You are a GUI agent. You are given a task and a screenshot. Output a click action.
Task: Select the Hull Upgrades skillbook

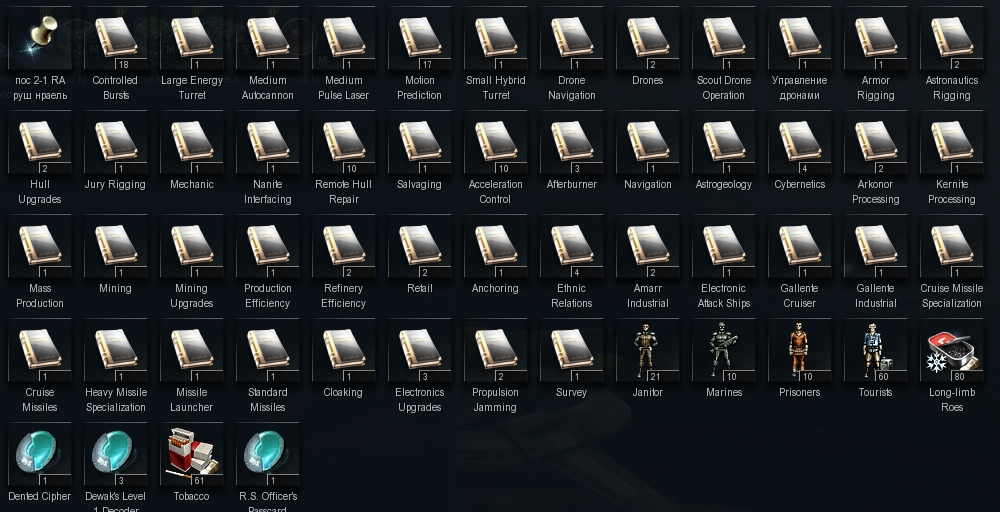[40, 142]
